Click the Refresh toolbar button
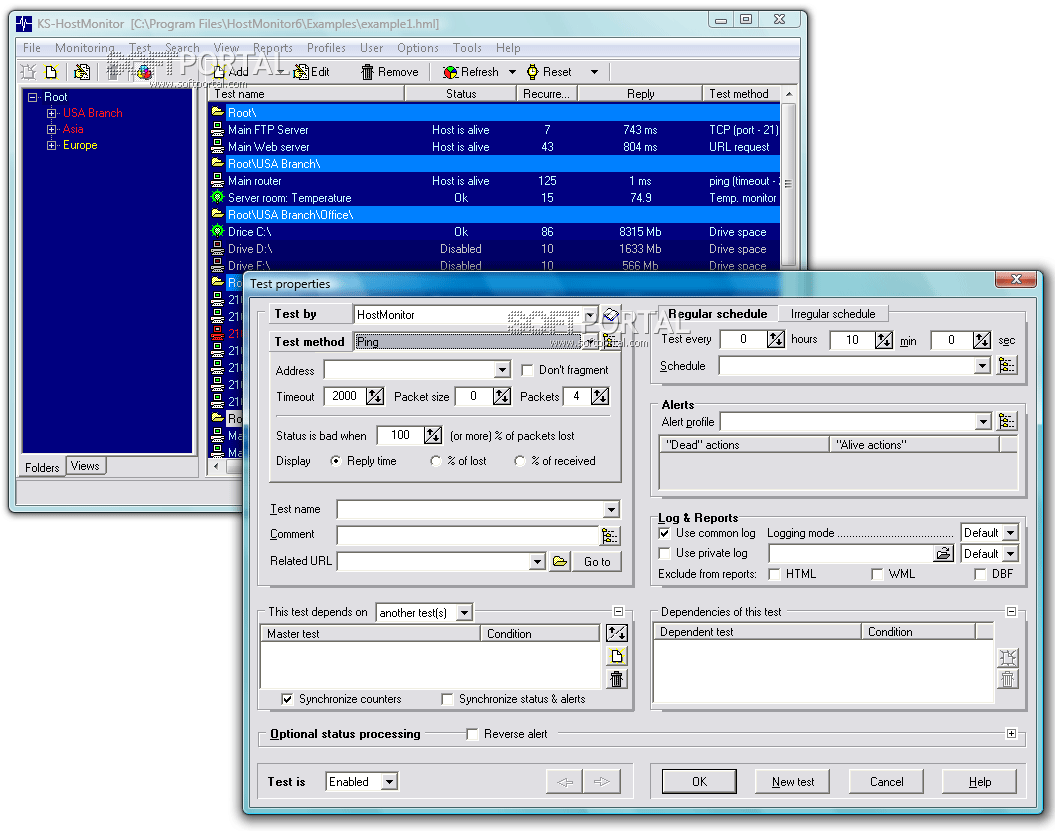Screen dimensions: 1055x831 coord(471,71)
